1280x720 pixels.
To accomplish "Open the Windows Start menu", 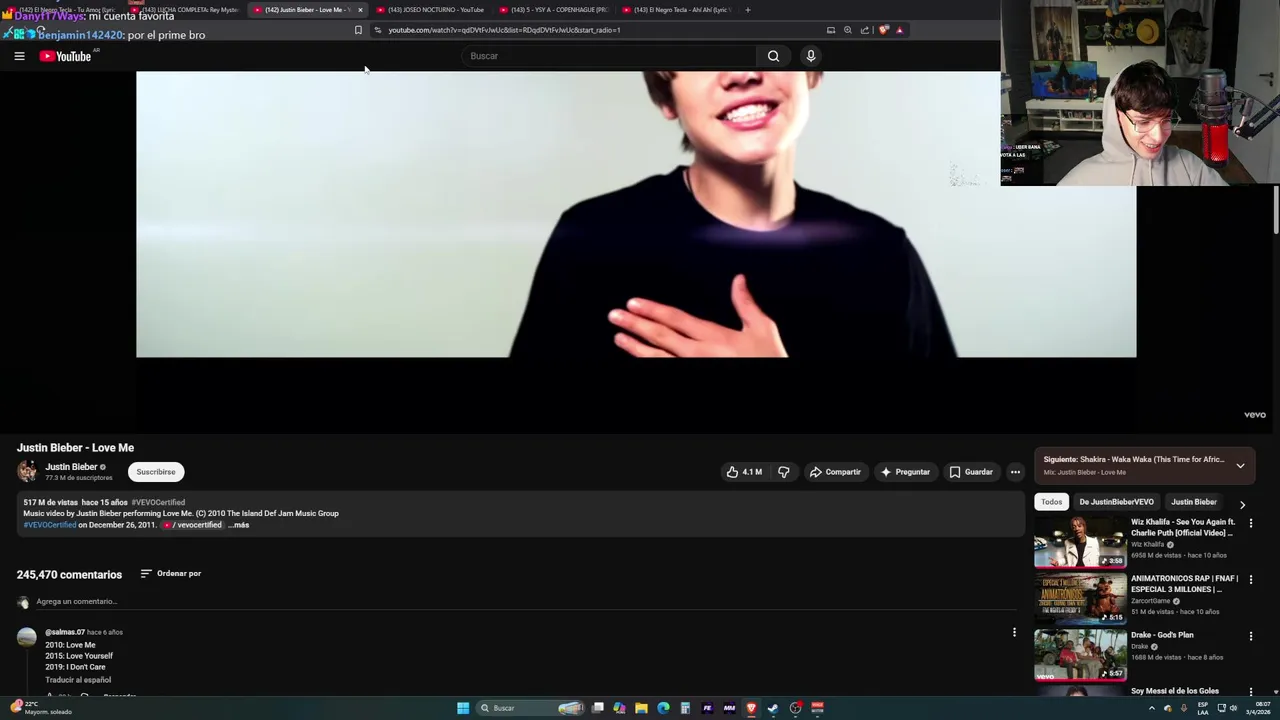I will (x=463, y=708).
